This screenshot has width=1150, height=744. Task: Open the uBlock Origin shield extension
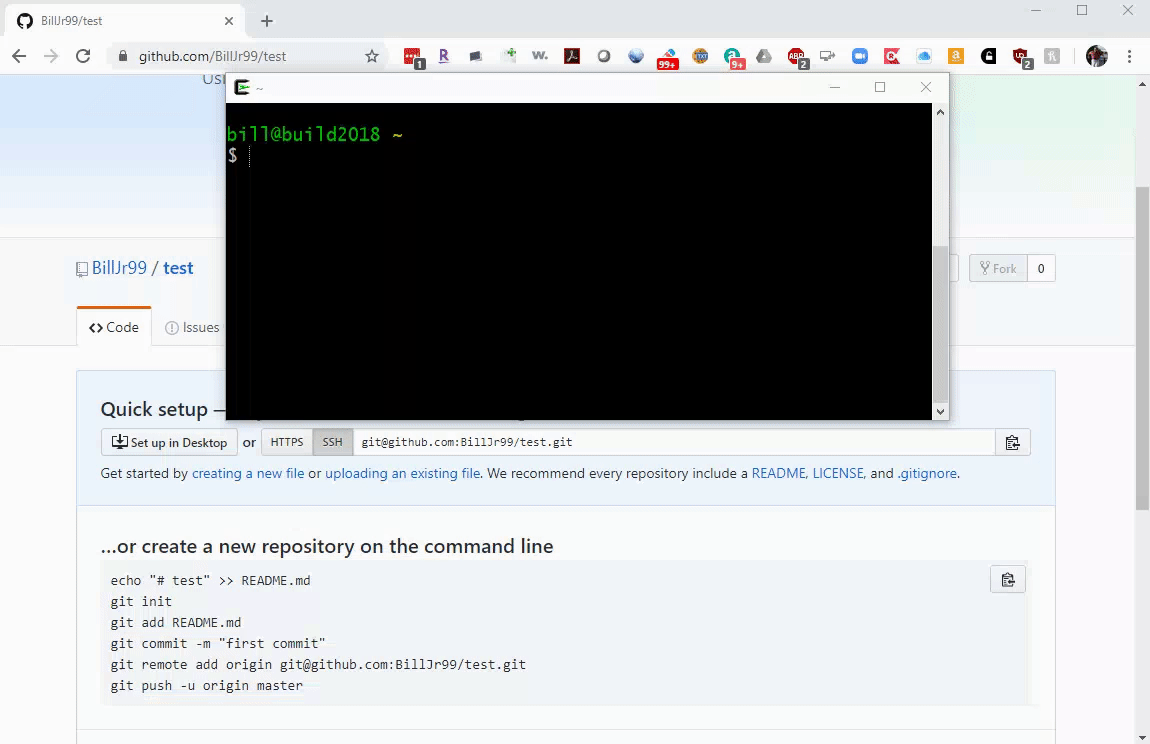[x=1022, y=56]
